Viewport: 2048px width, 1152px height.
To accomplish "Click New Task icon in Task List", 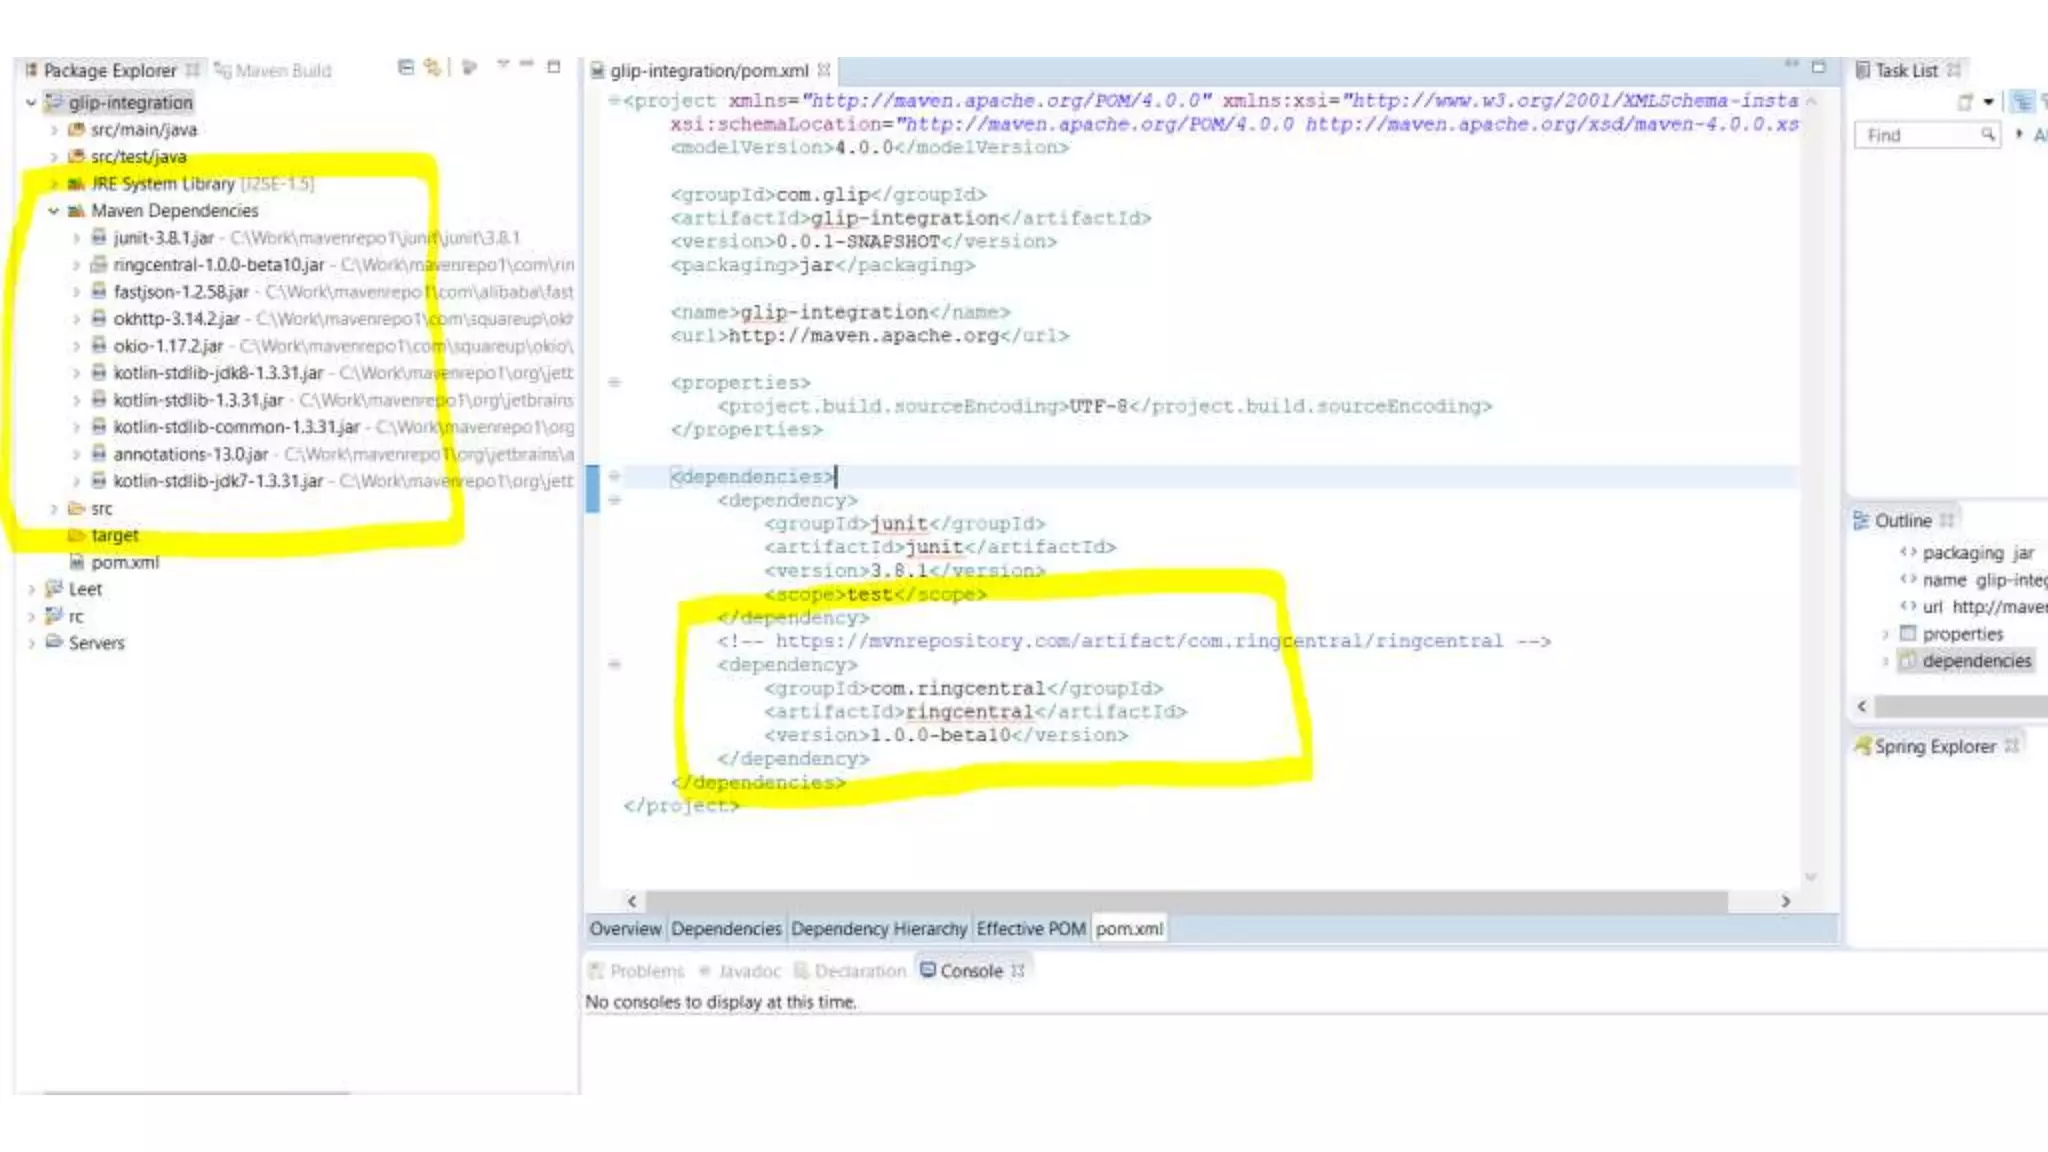I will [x=1965, y=102].
